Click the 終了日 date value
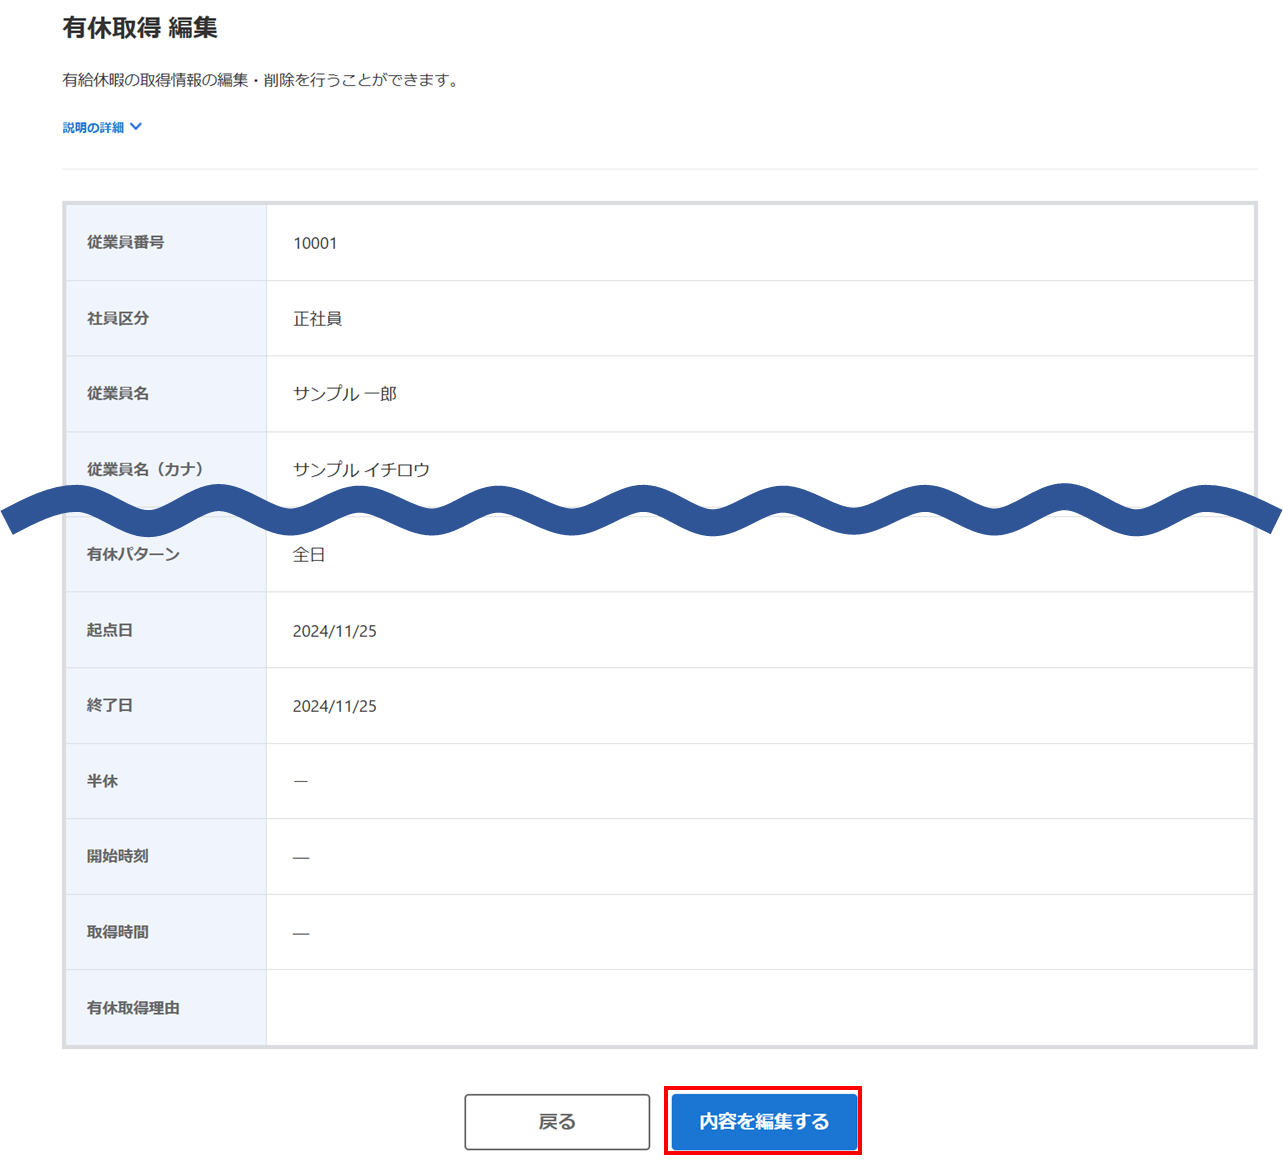Image resolution: width=1283 pixels, height=1171 pixels. pos(334,706)
